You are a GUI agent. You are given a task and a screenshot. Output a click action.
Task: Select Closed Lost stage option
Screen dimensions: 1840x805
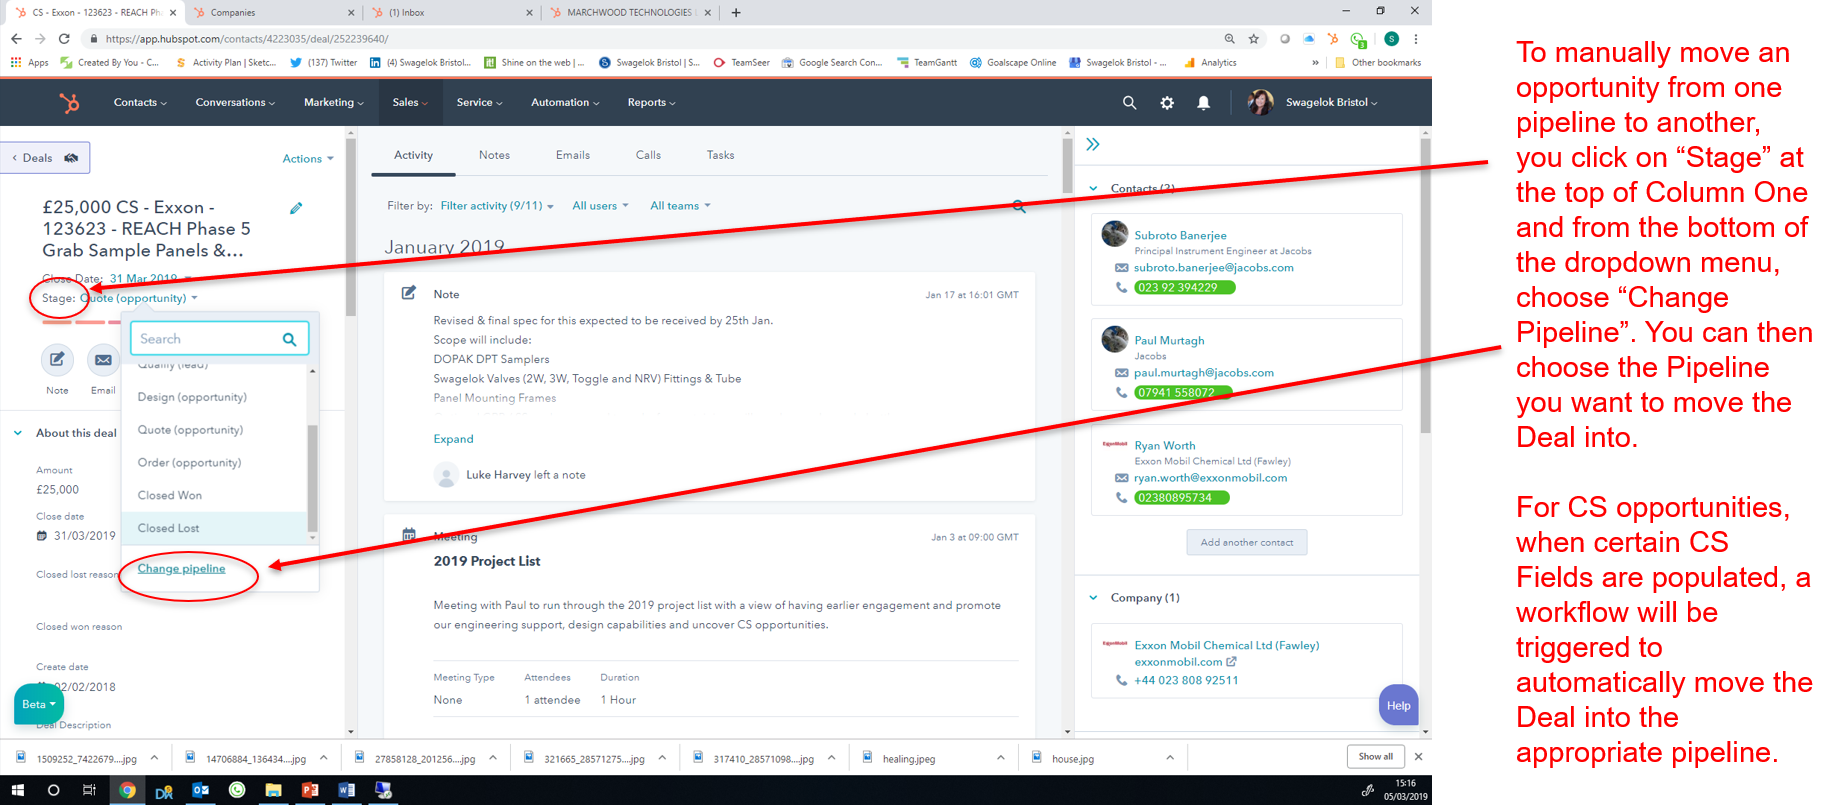pos(214,528)
